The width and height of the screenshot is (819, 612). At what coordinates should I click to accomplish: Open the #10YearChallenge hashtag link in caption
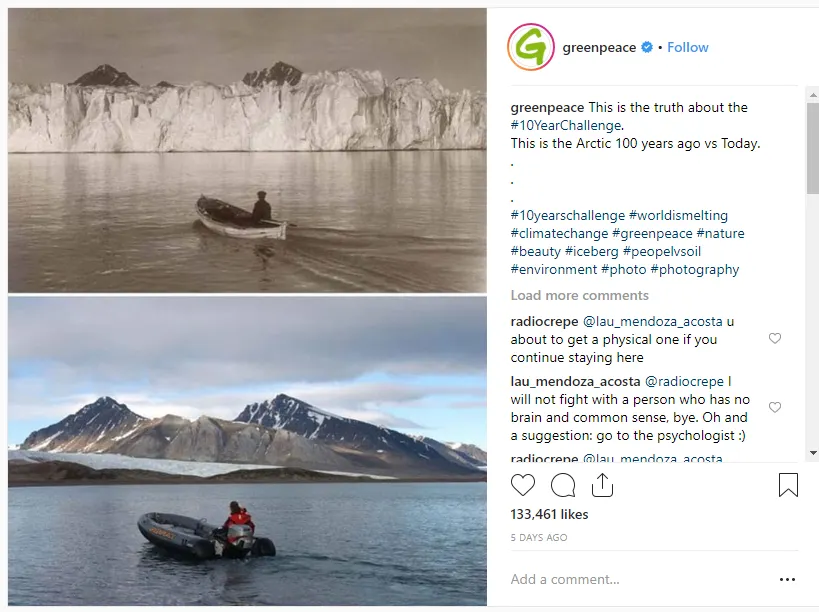[566, 125]
